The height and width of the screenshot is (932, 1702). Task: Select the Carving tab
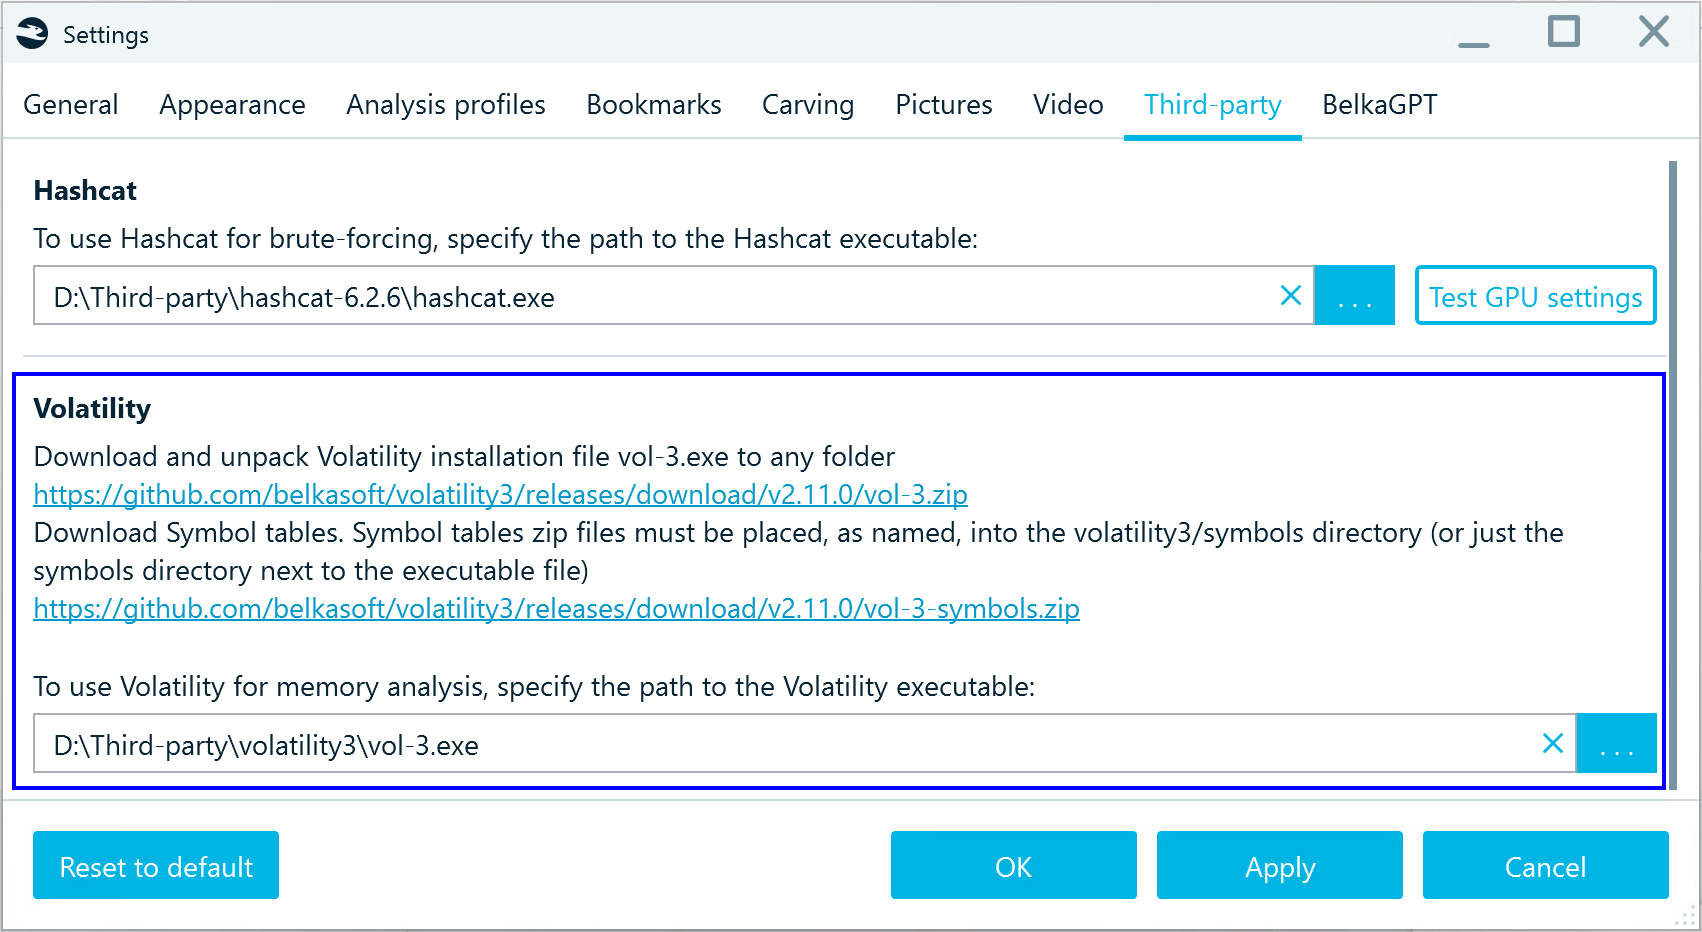click(808, 105)
